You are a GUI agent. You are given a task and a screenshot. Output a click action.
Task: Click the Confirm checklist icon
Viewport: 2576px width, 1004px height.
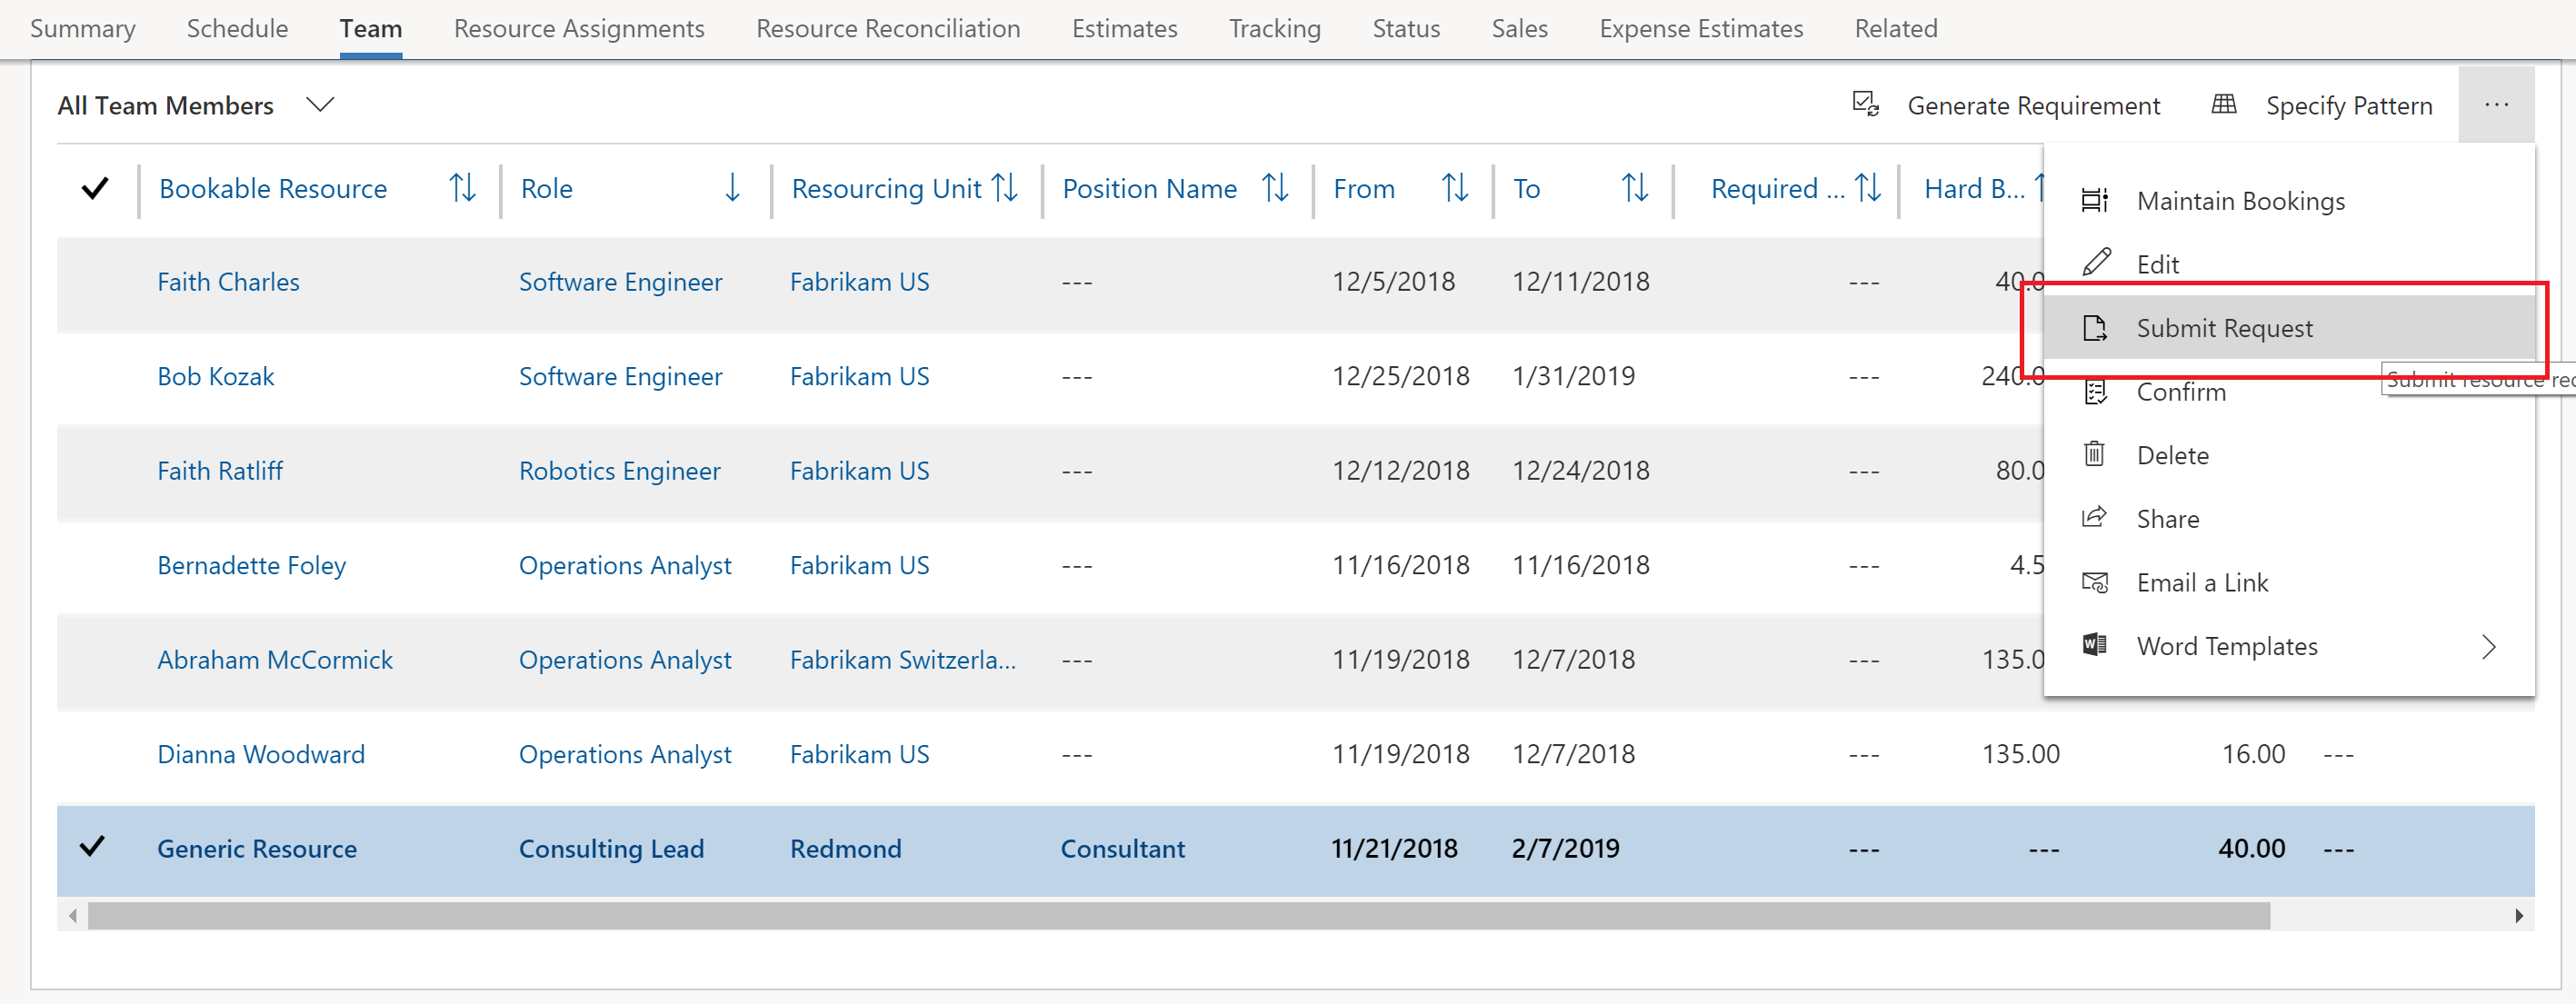[2094, 391]
